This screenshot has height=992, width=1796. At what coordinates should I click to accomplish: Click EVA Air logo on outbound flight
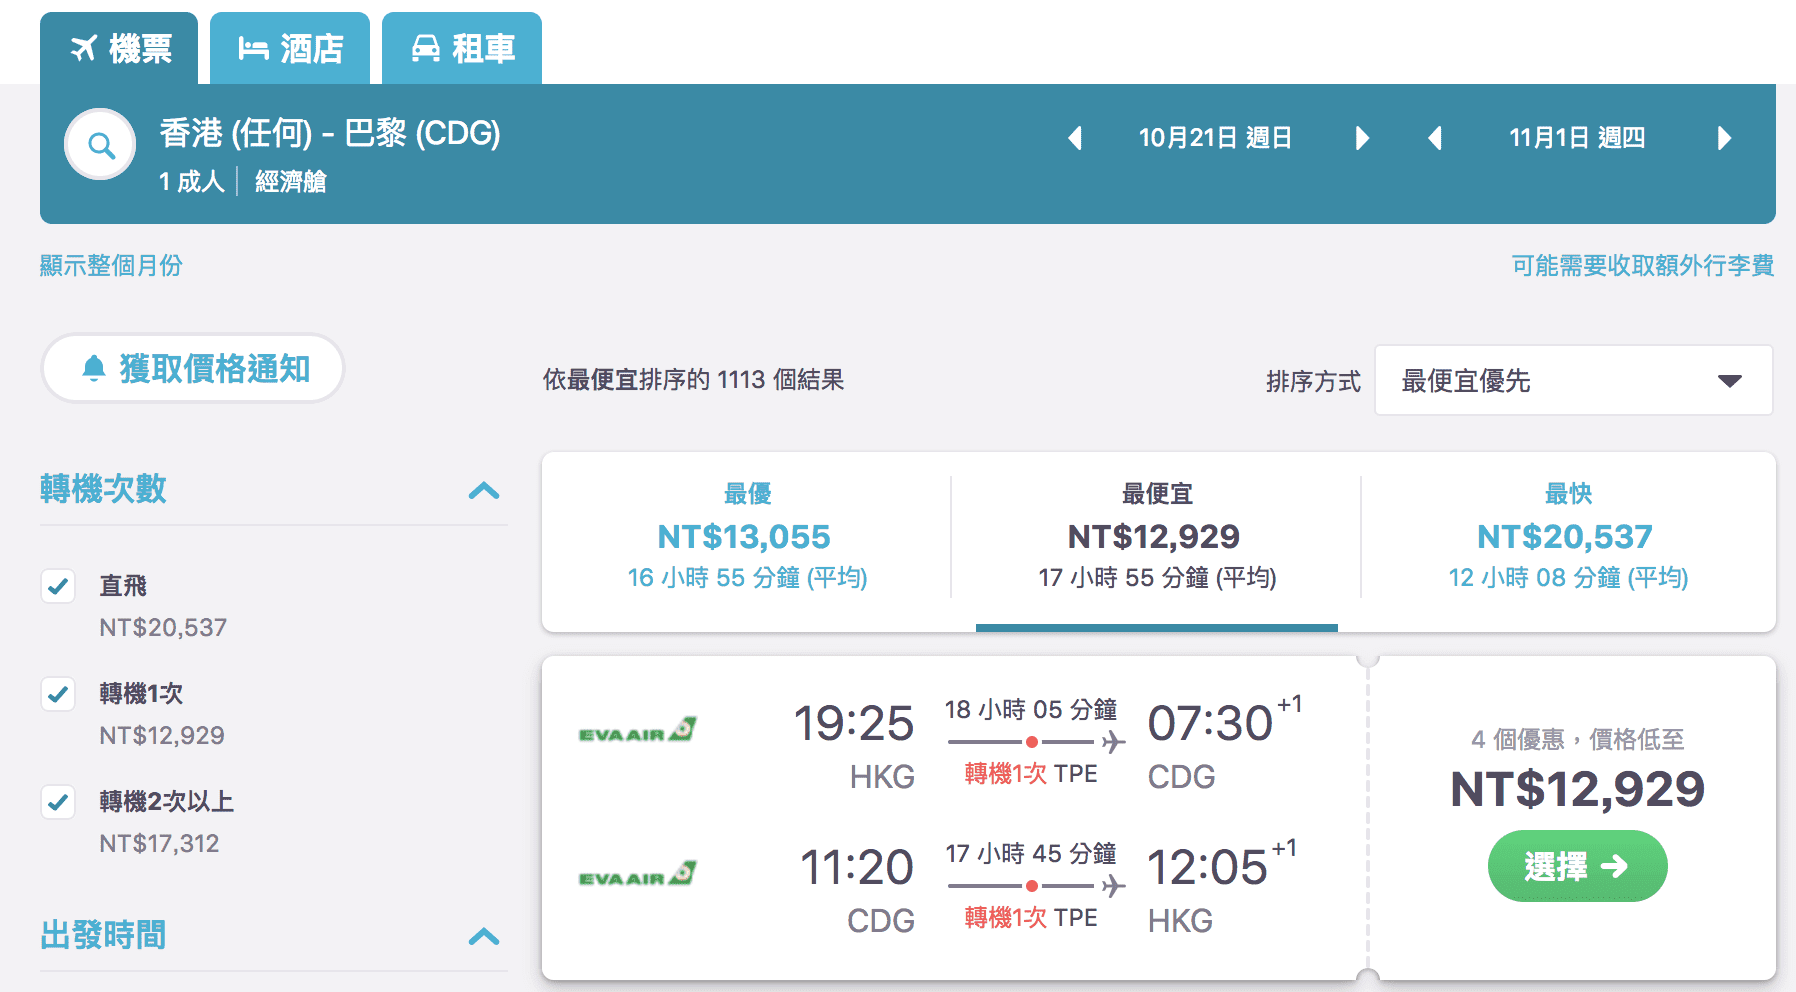[637, 731]
